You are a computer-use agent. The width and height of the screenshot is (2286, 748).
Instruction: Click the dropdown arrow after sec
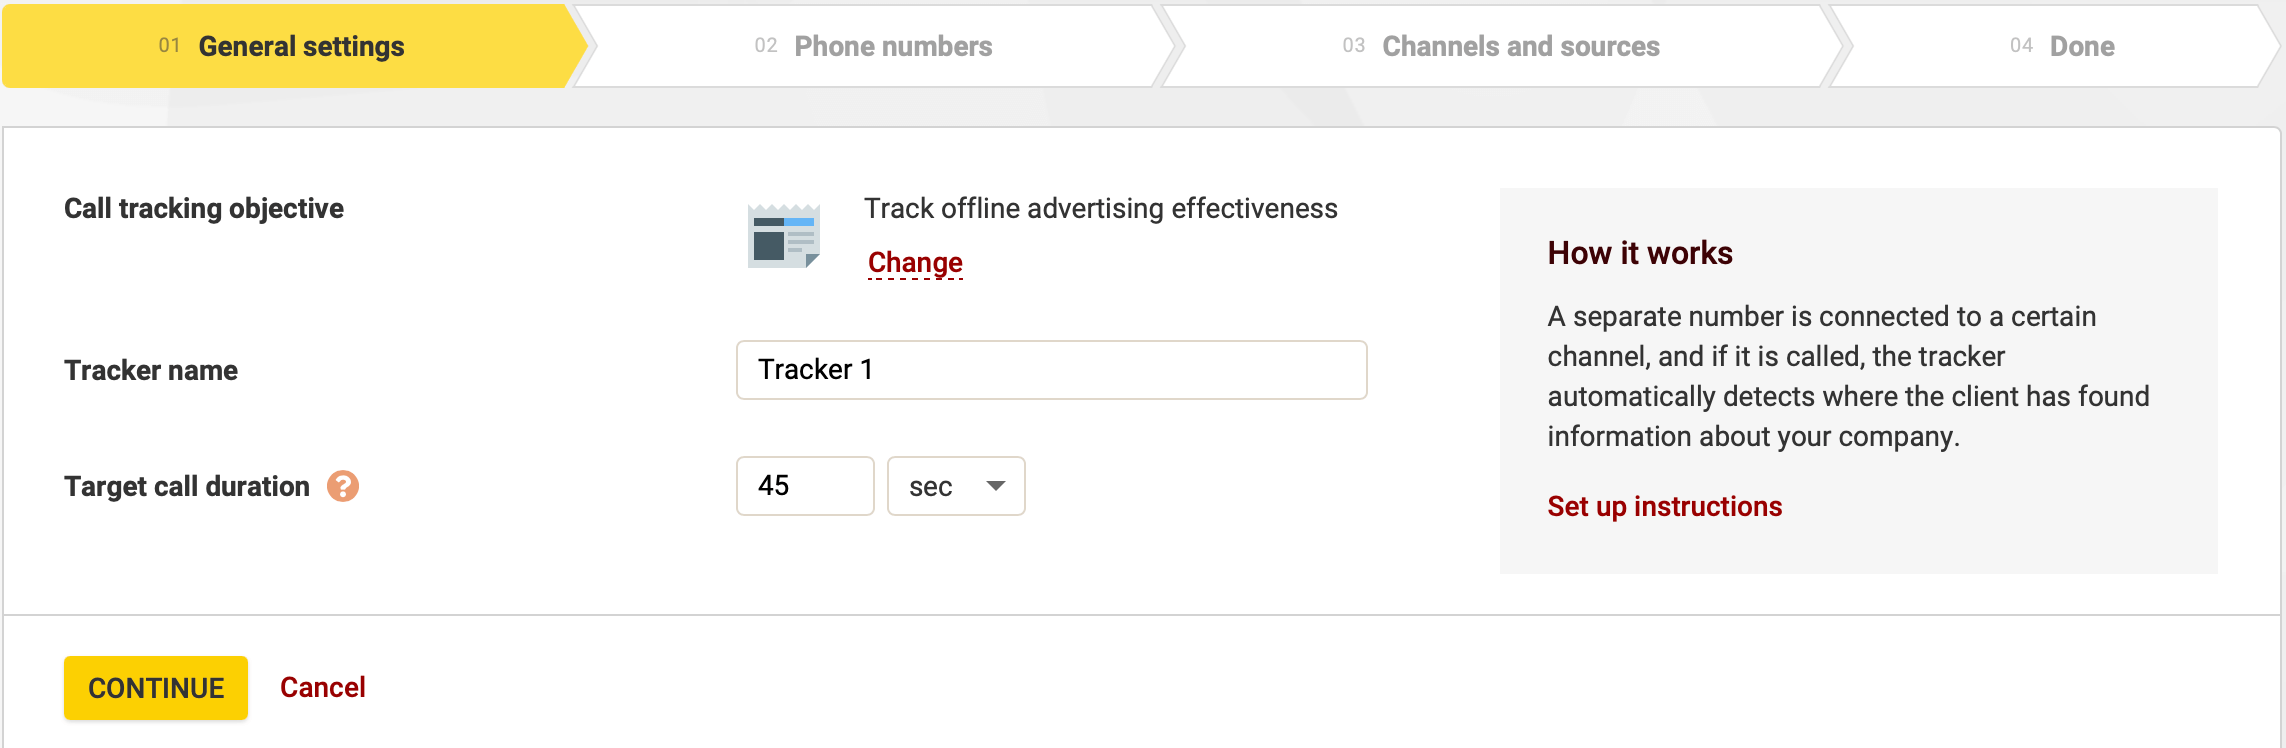(x=996, y=486)
